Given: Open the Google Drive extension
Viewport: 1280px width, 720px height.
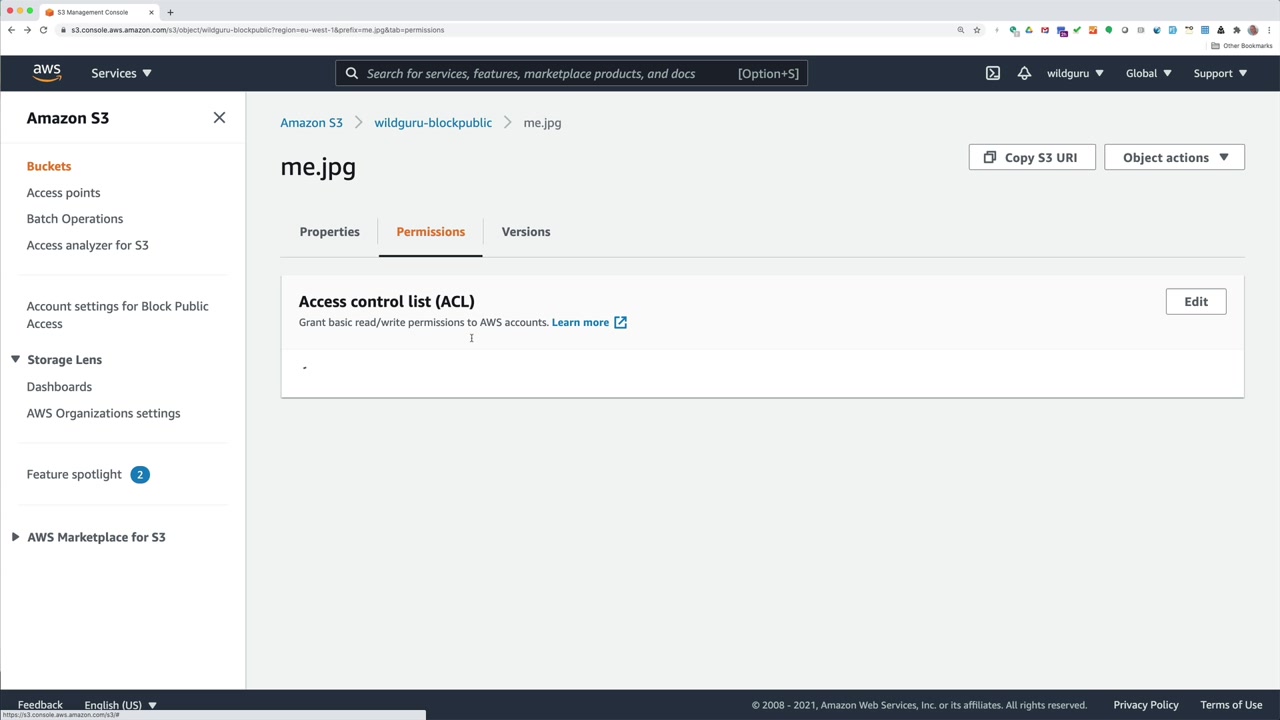Looking at the screenshot, I should (x=1029, y=30).
